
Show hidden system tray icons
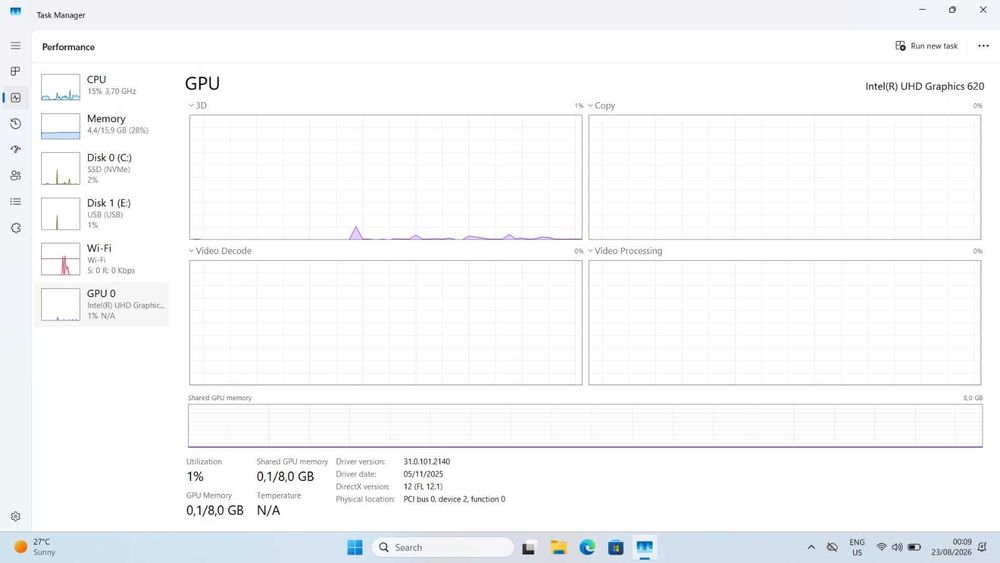[x=811, y=547]
